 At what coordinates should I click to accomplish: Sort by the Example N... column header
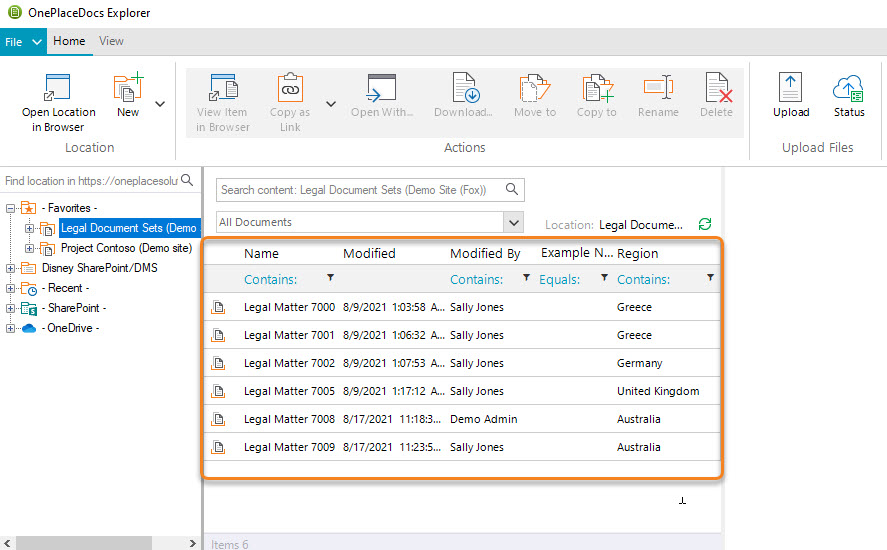coord(576,253)
